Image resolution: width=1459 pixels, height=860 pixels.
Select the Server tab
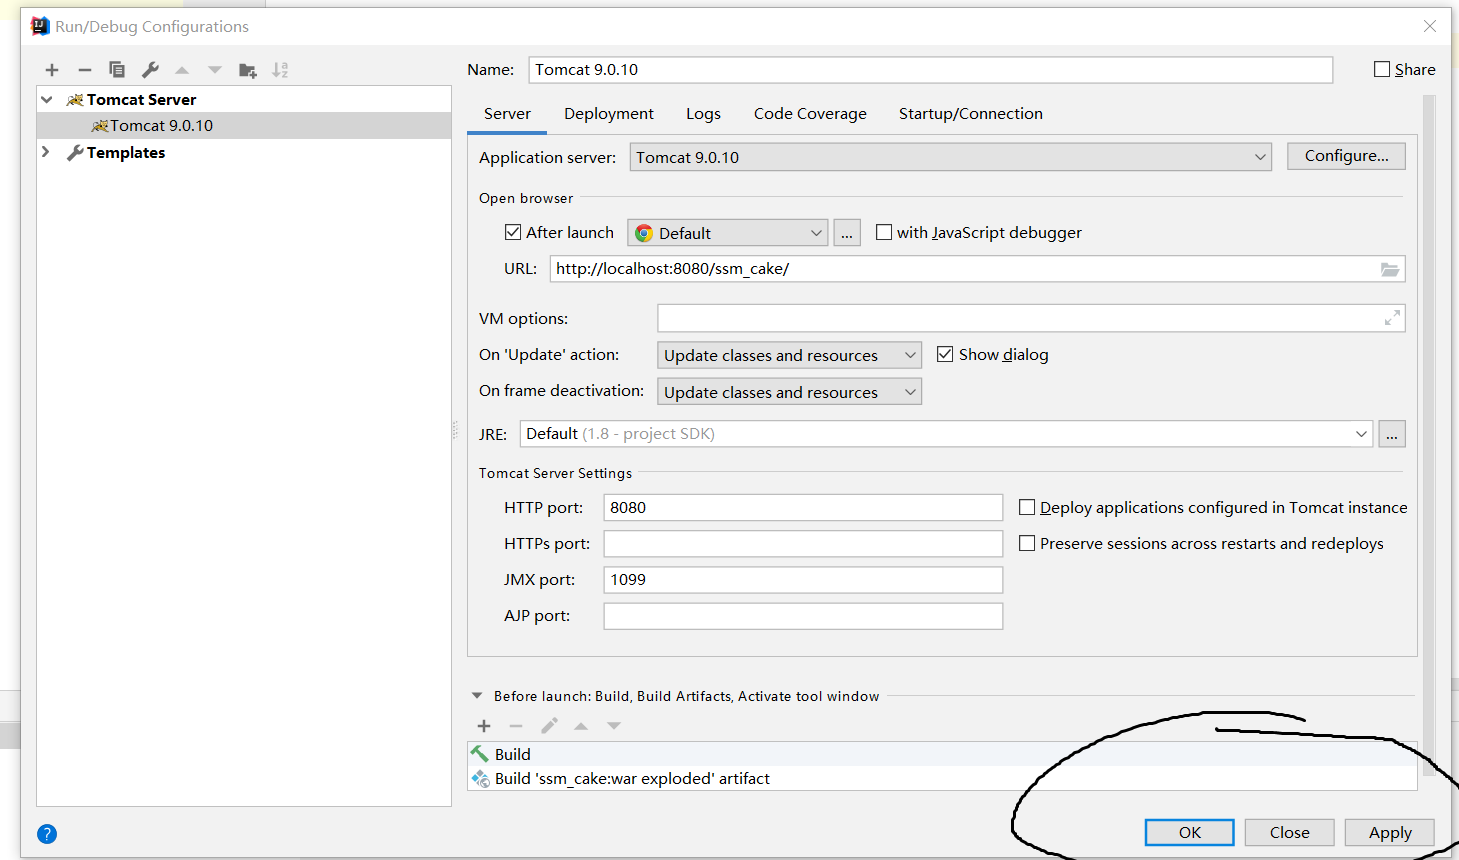[507, 114]
